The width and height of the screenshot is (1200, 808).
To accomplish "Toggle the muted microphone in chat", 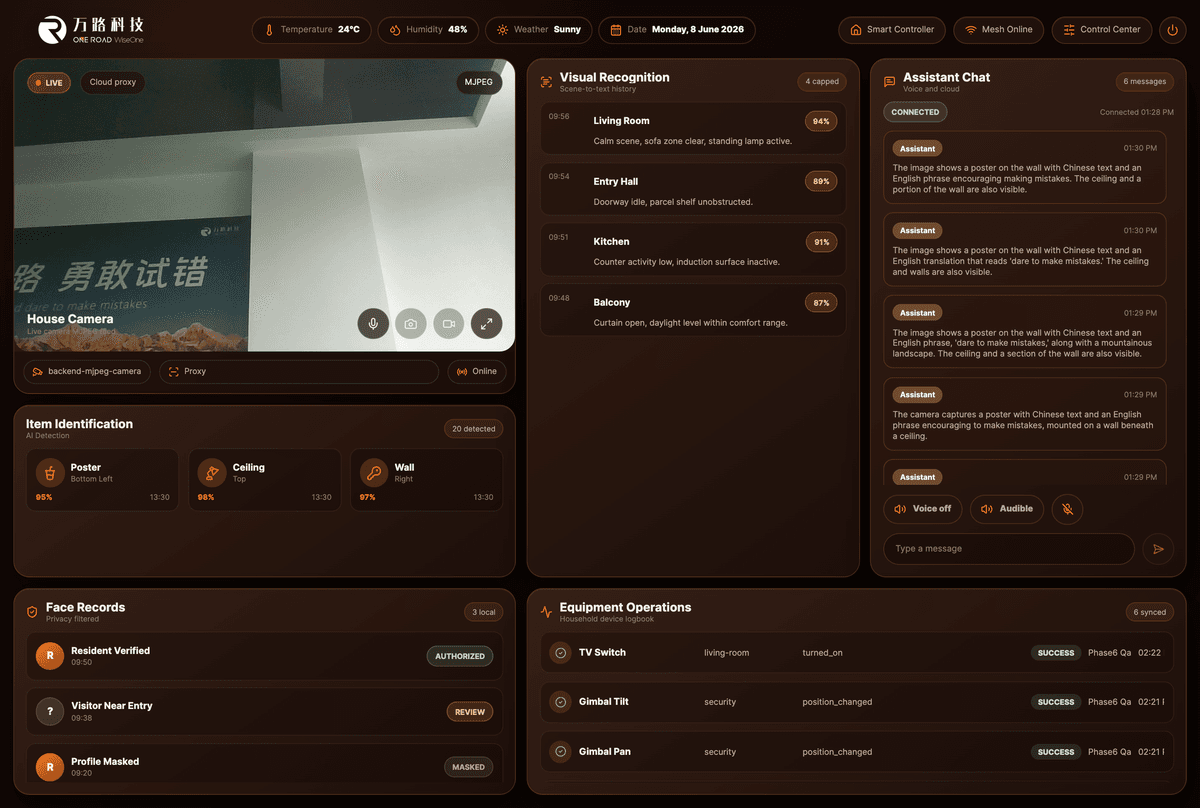I will (1068, 509).
